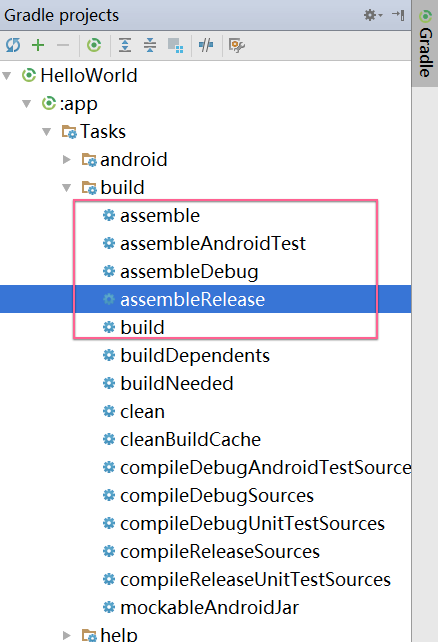This screenshot has height=642, width=438.
Task: Hide the Gradle projects panel
Action: pos(398,15)
